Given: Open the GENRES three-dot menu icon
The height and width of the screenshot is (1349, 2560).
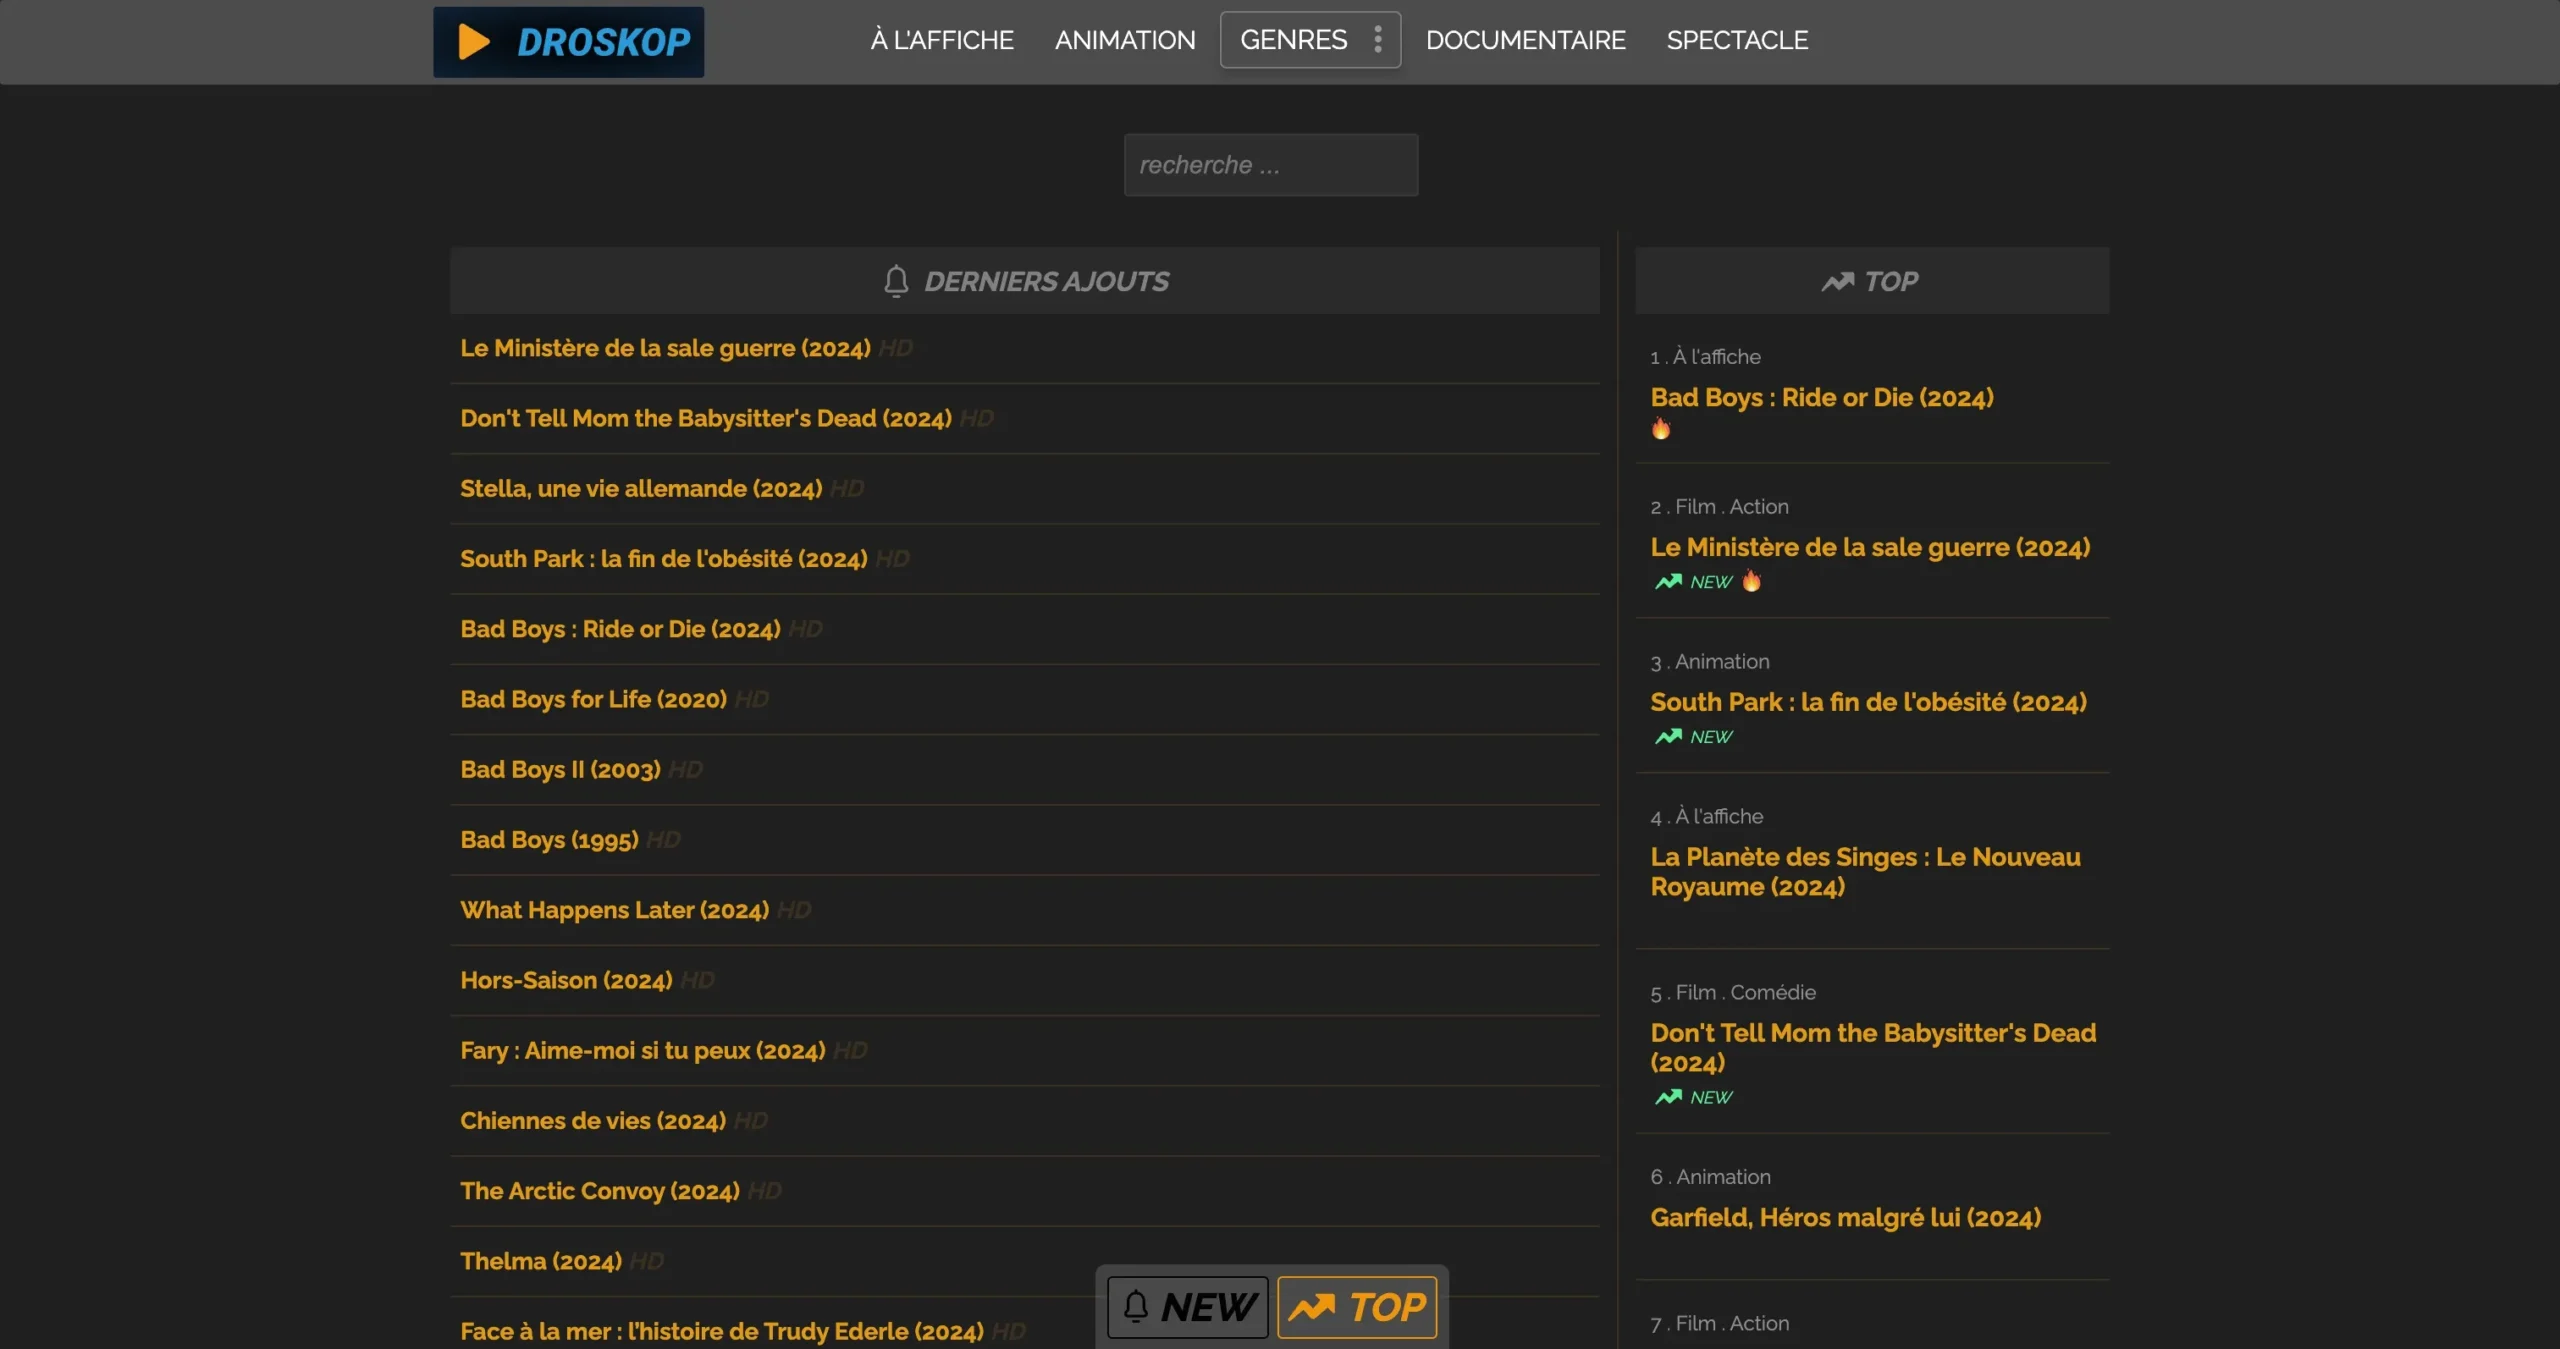Looking at the screenshot, I should (1378, 40).
